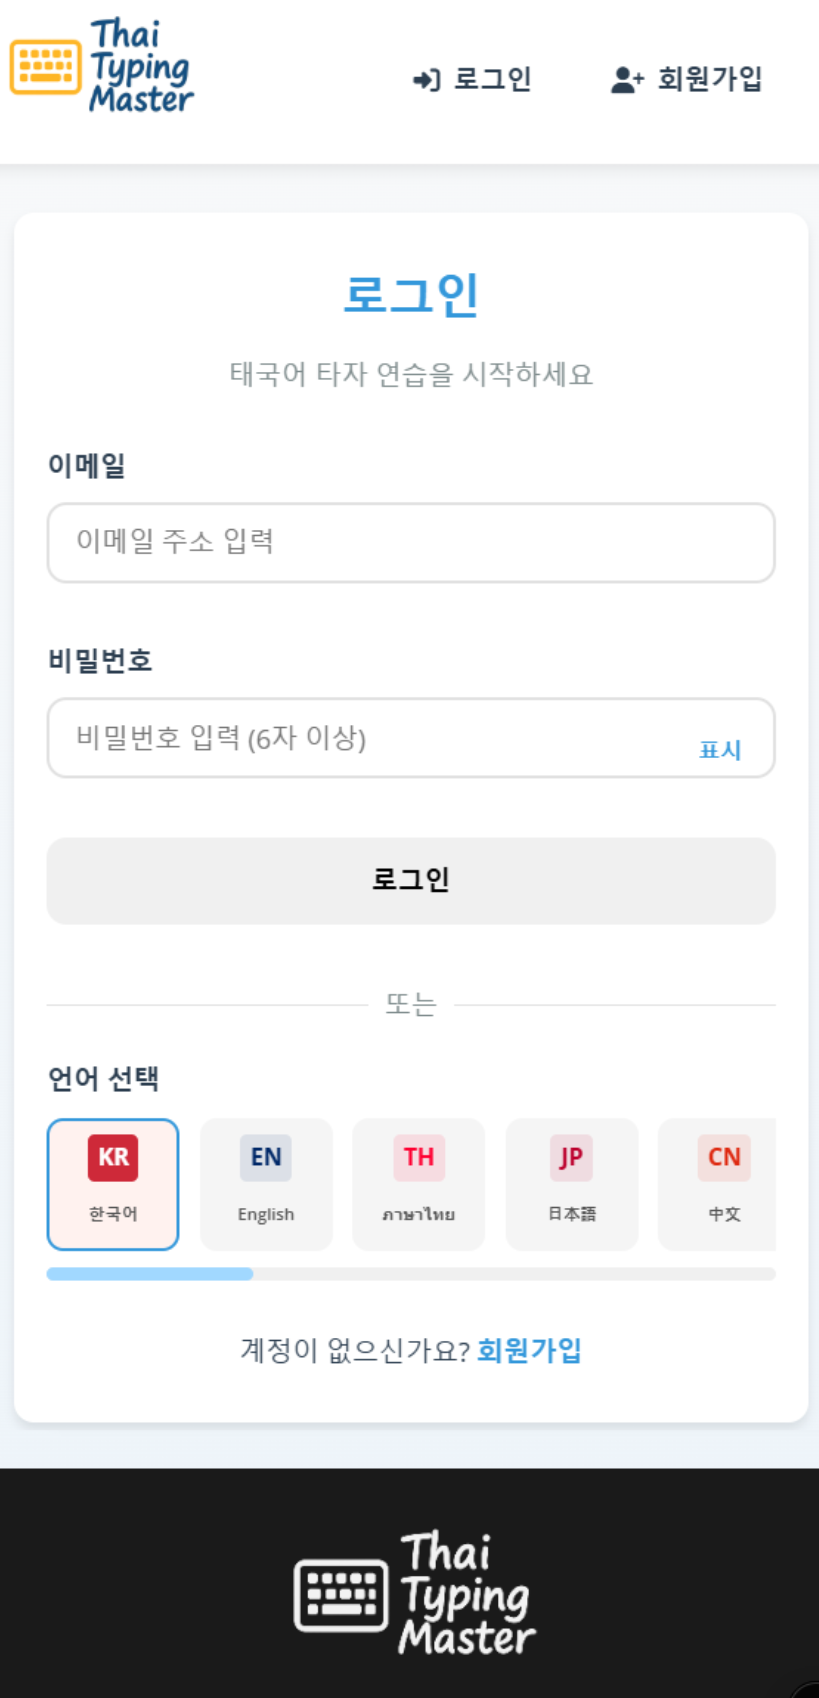Click the JP language badge icon

point(571,1157)
